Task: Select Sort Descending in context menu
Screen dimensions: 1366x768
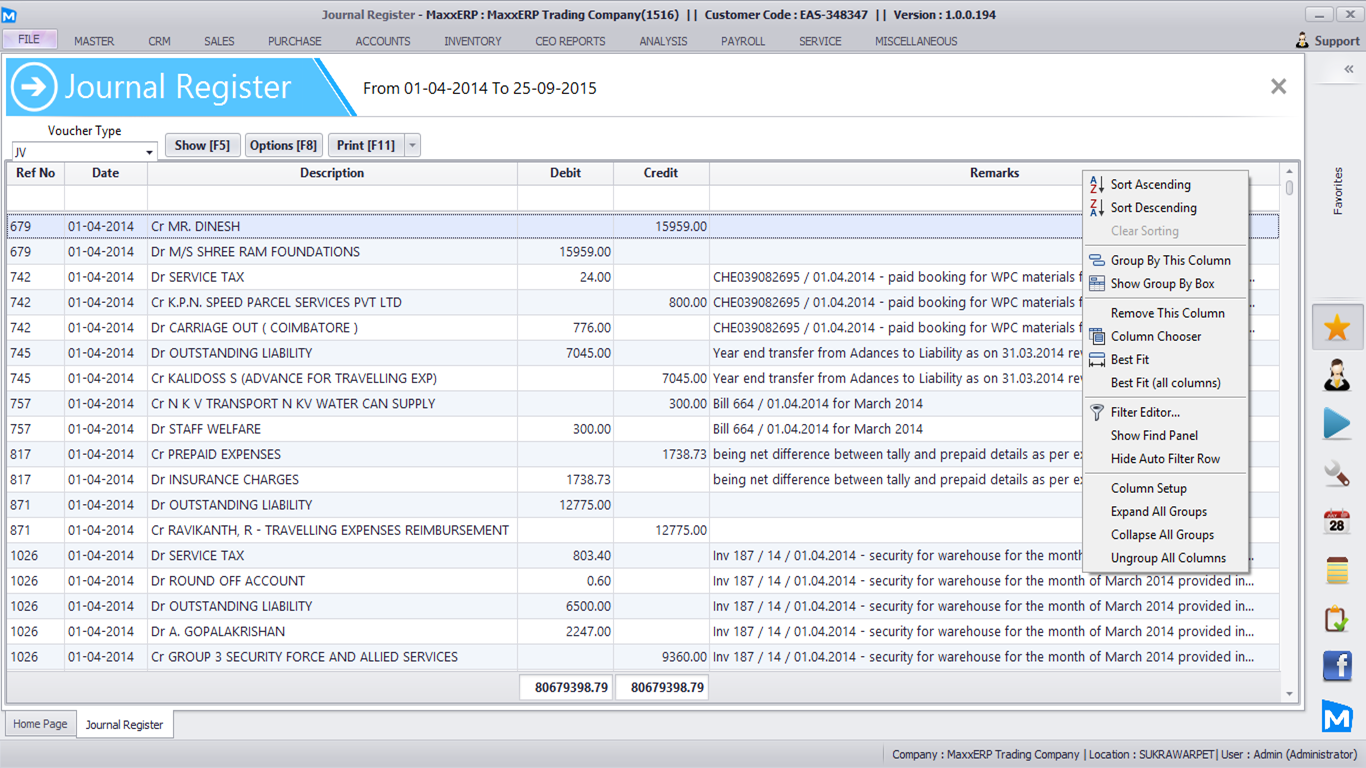Action: click(1153, 208)
